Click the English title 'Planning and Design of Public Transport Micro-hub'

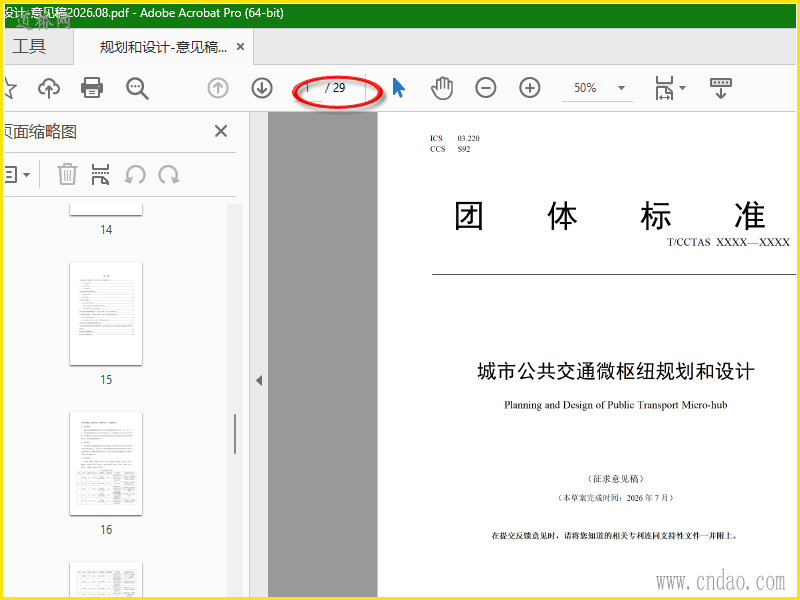616,405
